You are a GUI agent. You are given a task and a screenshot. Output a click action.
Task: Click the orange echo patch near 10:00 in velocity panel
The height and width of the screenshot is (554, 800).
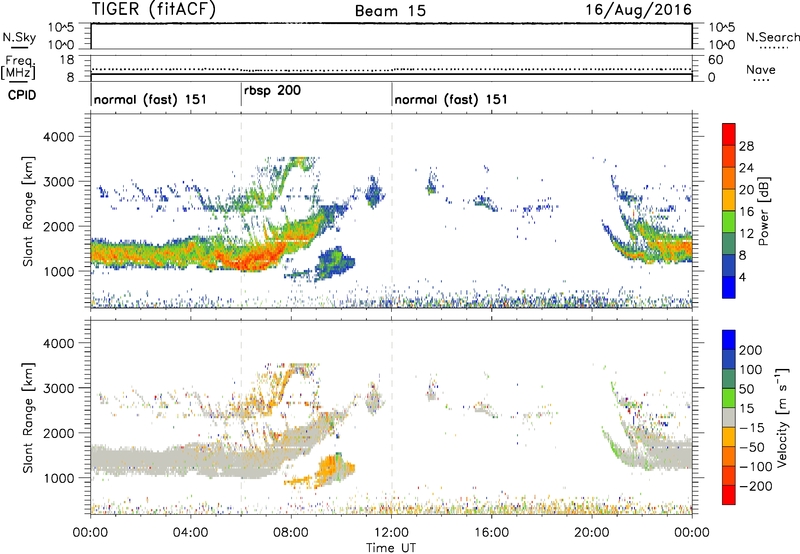pyautogui.click(x=333, y=469)
